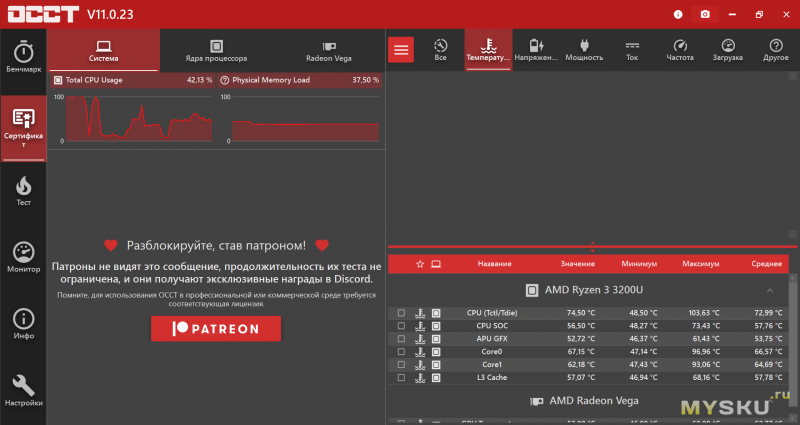The width and height of the screenshot is (800, 425).
Task: Click chip icon in Core1 row
Action: click(436, 365)
